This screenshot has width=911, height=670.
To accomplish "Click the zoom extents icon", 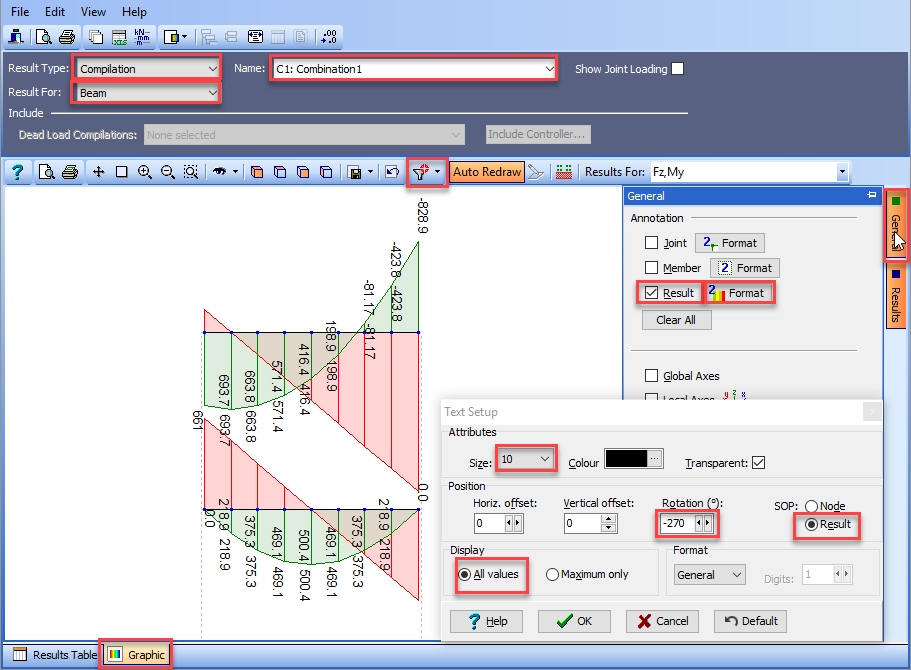I will point(191,172).
